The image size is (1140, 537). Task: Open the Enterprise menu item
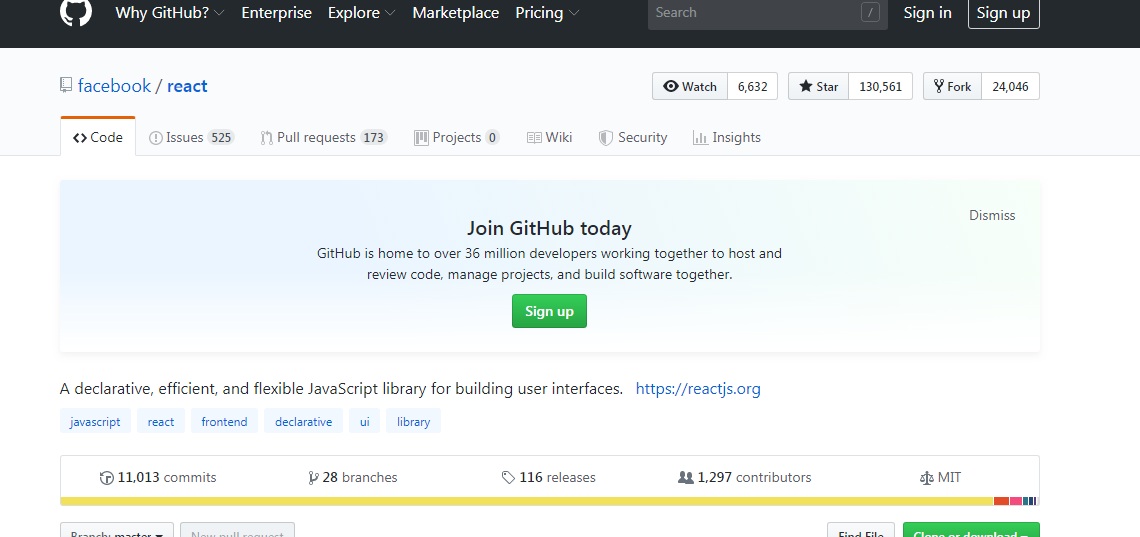(276, 13)
